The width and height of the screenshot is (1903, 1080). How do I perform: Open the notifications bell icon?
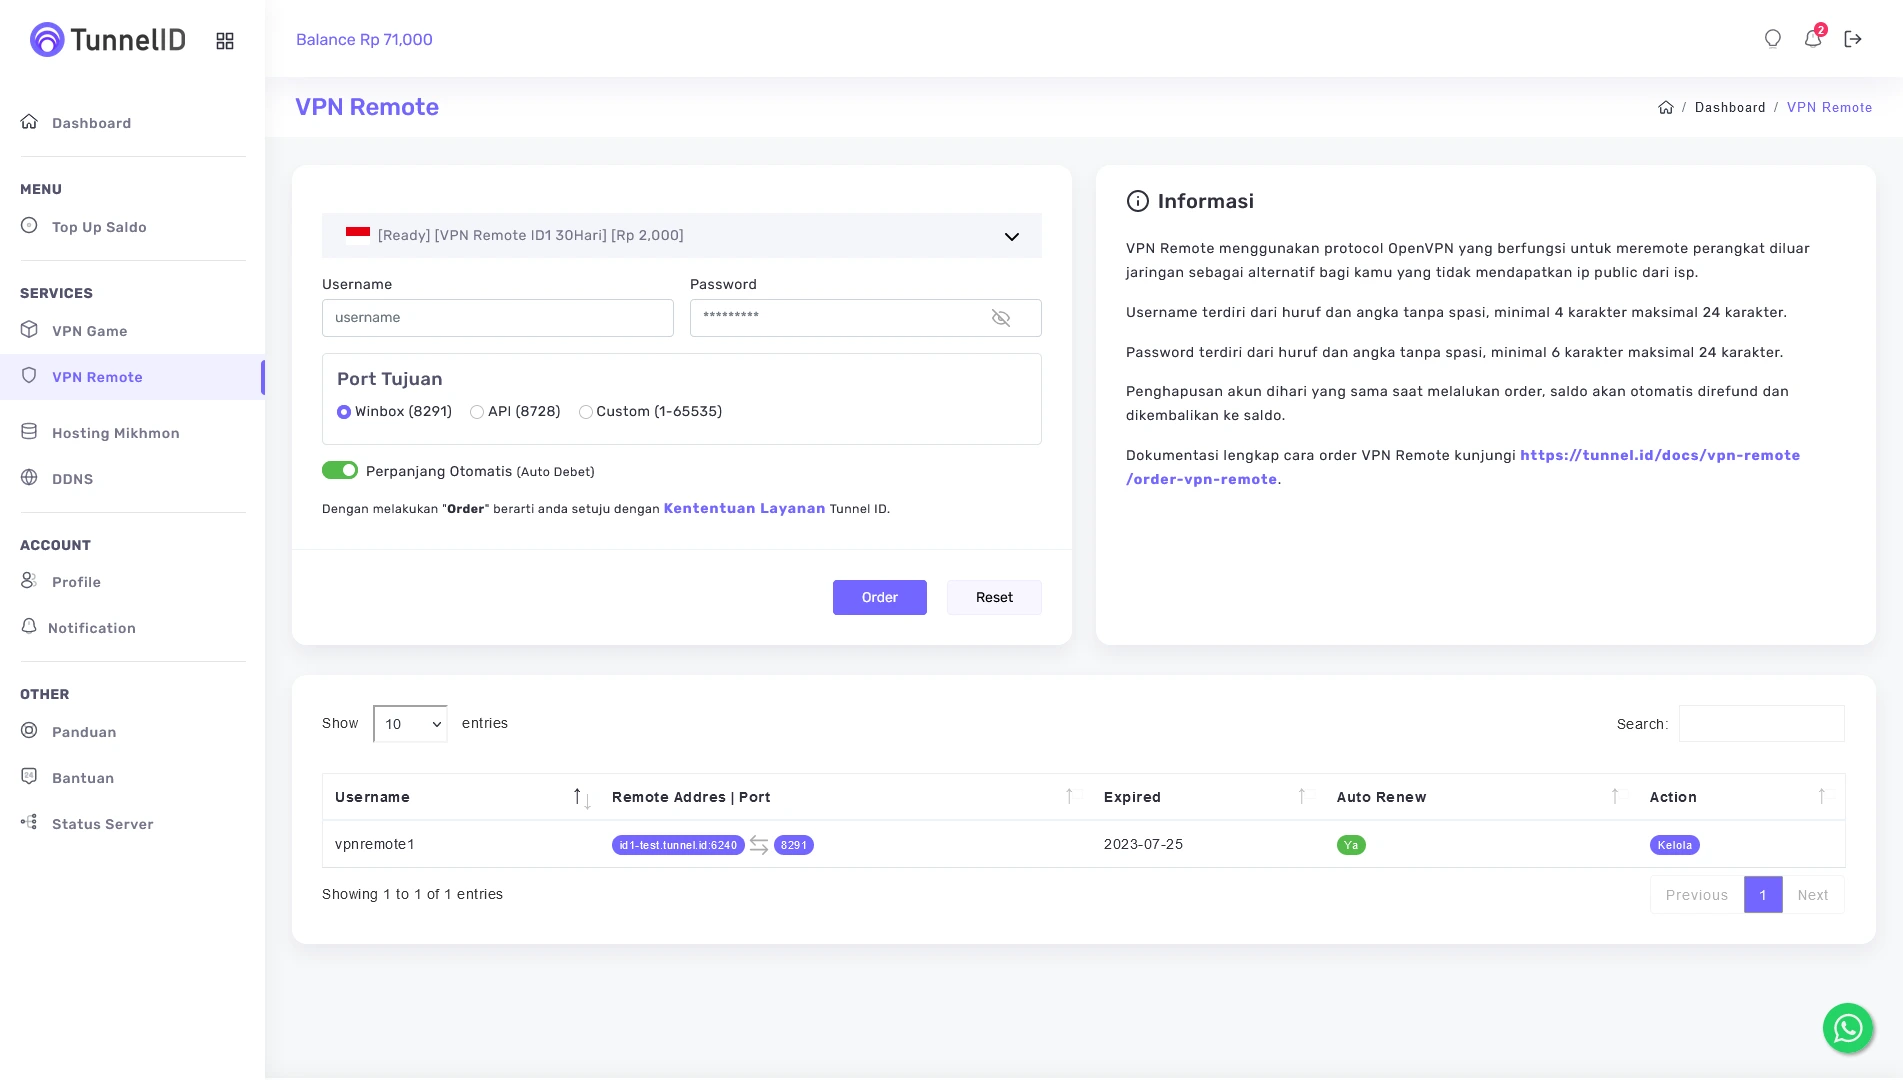pyautogui.click(x=1813, y=39)
